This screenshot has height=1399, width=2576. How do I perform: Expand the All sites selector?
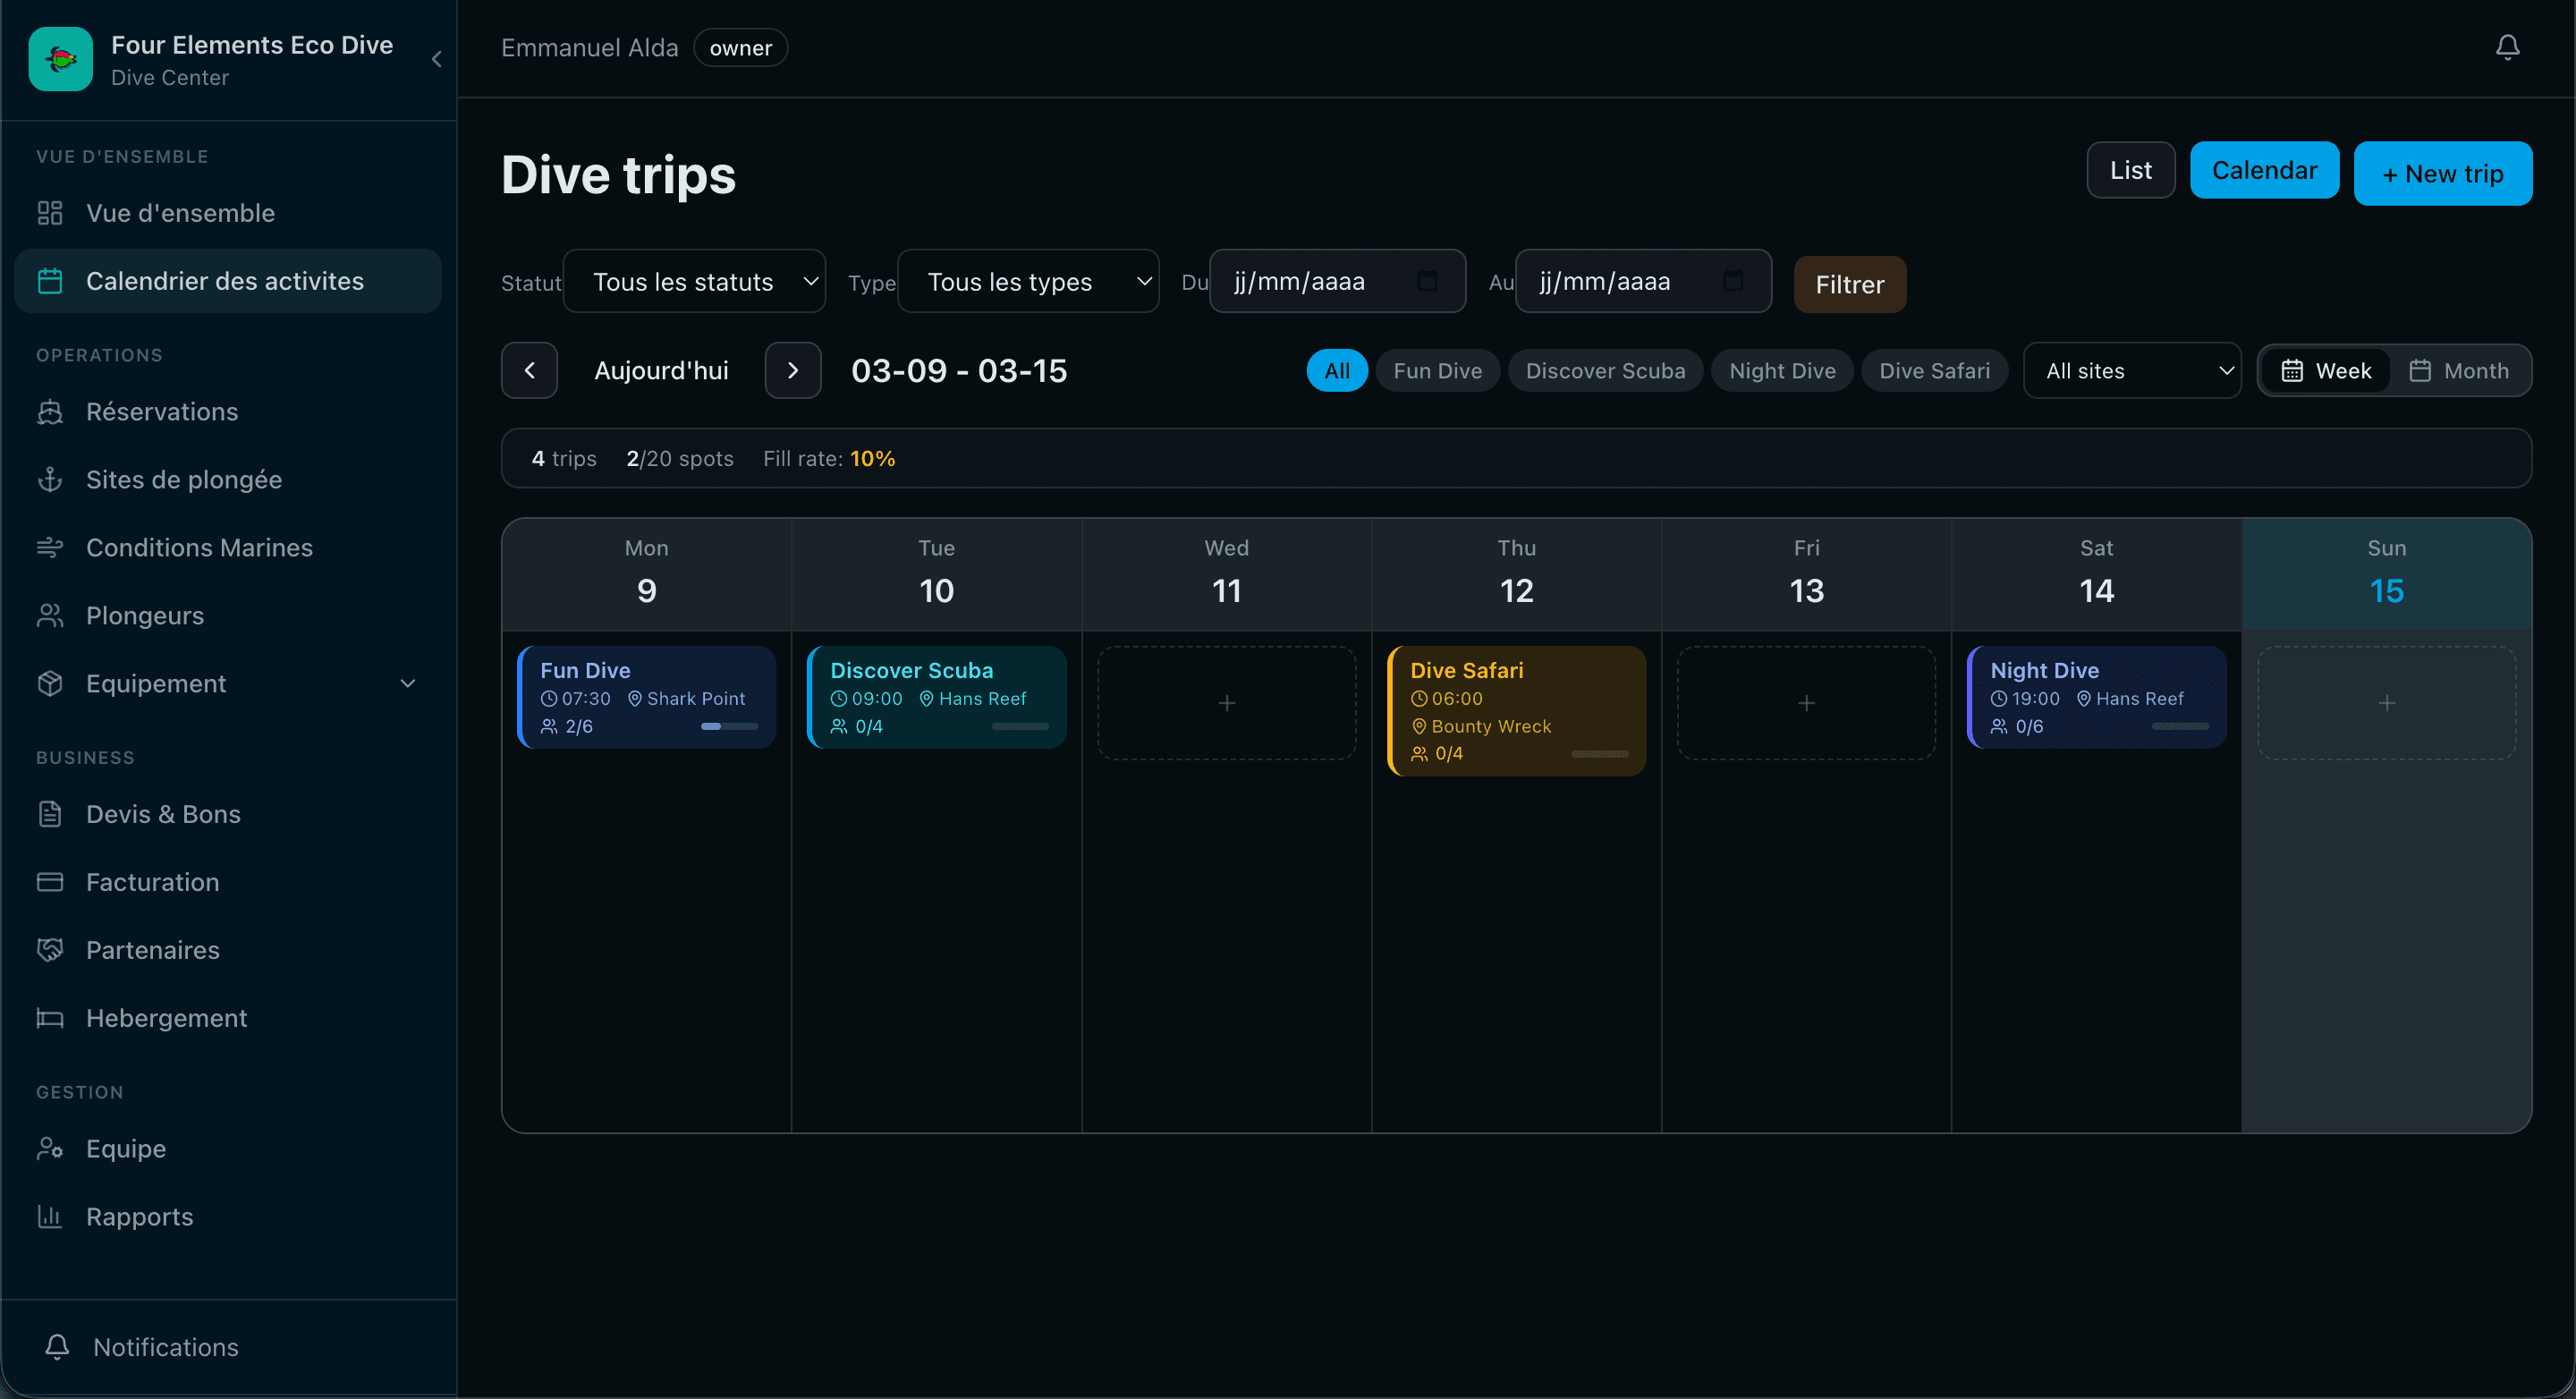[x=2133, y=370]
